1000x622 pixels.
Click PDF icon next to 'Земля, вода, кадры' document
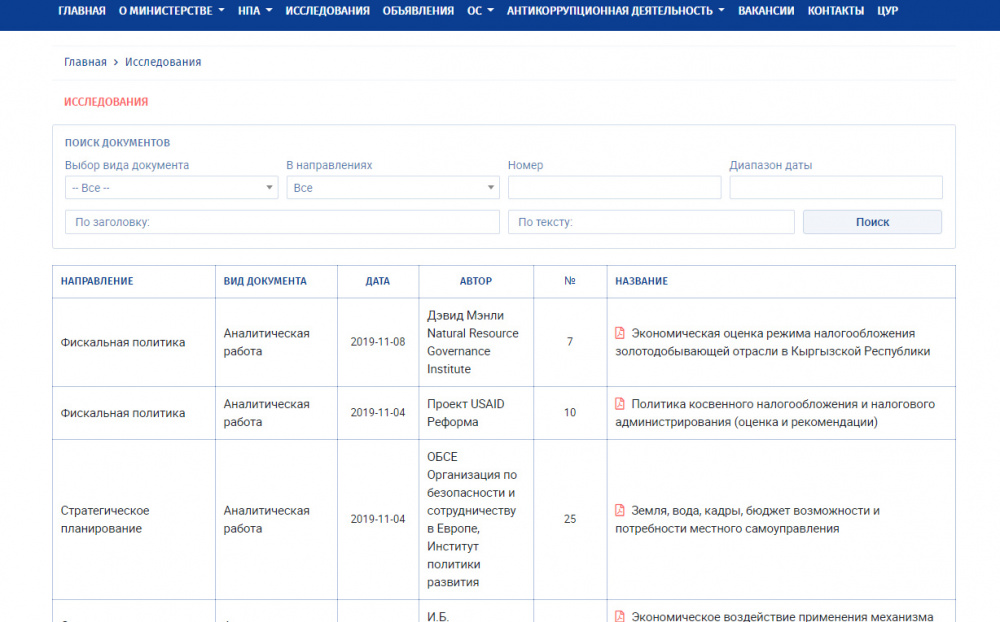click(620, 511)
